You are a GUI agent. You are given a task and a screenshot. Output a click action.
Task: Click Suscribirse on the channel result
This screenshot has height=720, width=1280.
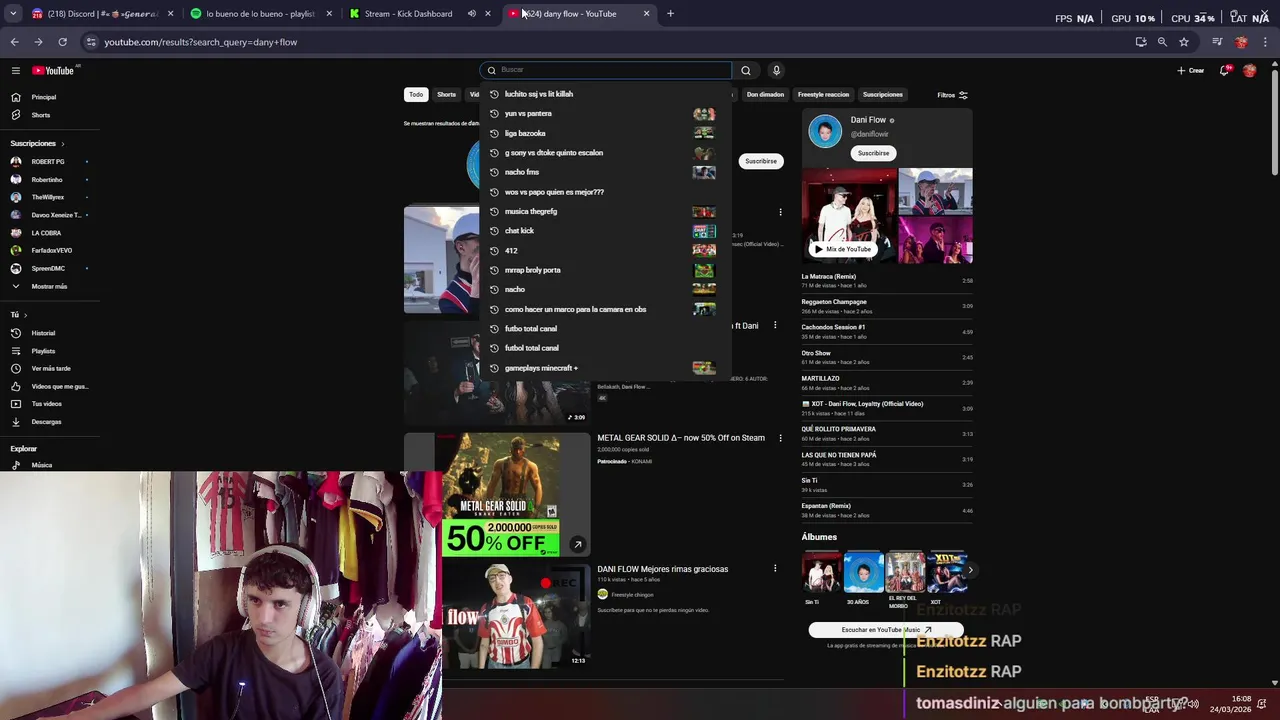(x=760, y=161)
